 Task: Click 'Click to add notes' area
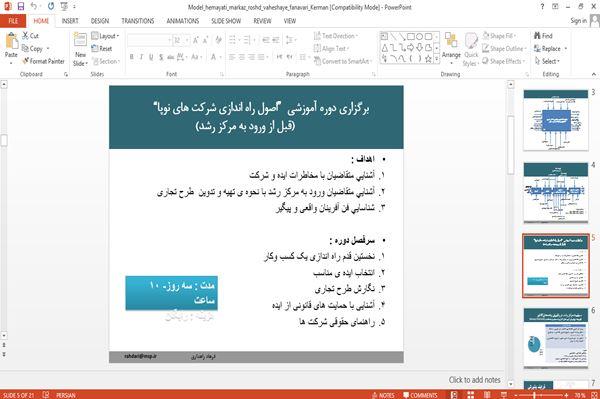click(x=474, y=380)
